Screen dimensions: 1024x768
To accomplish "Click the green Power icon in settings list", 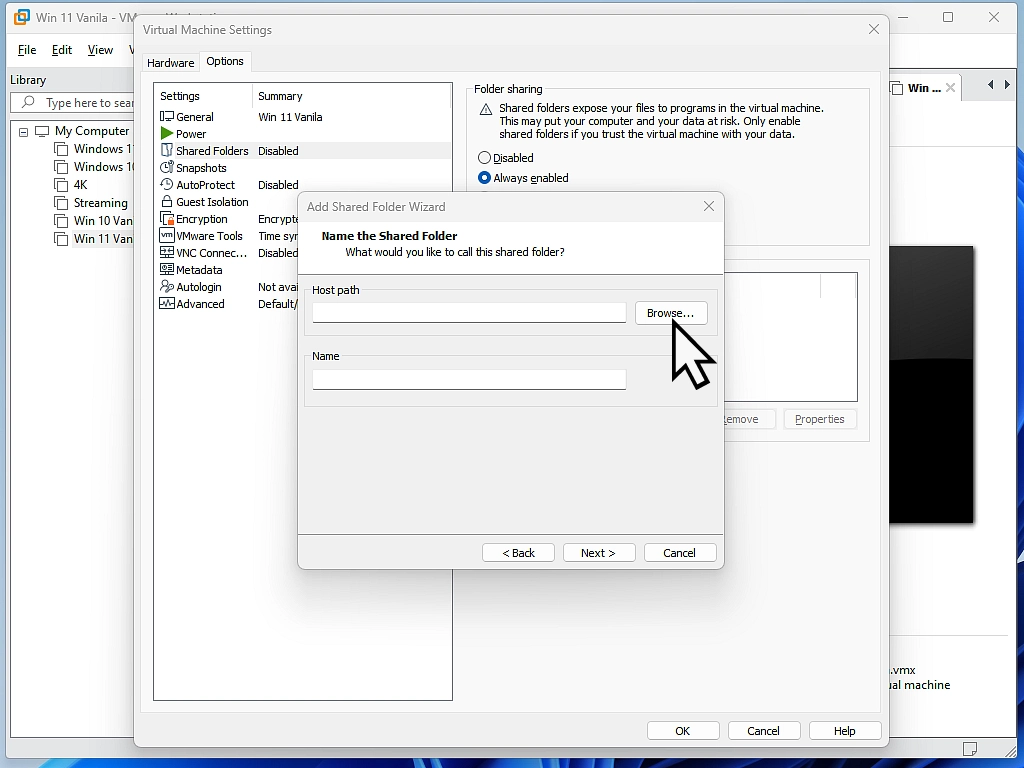I will click(167, 134).
